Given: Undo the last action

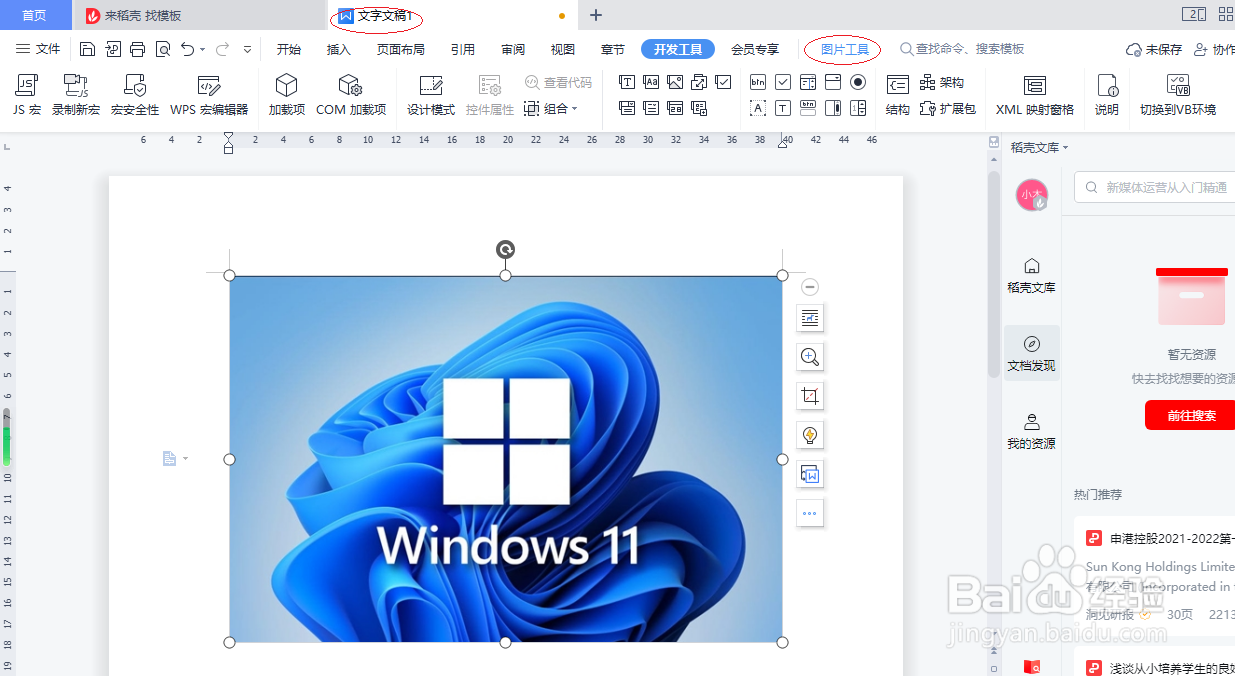Looking at the screenshot, I should click(x=187, y=49).
